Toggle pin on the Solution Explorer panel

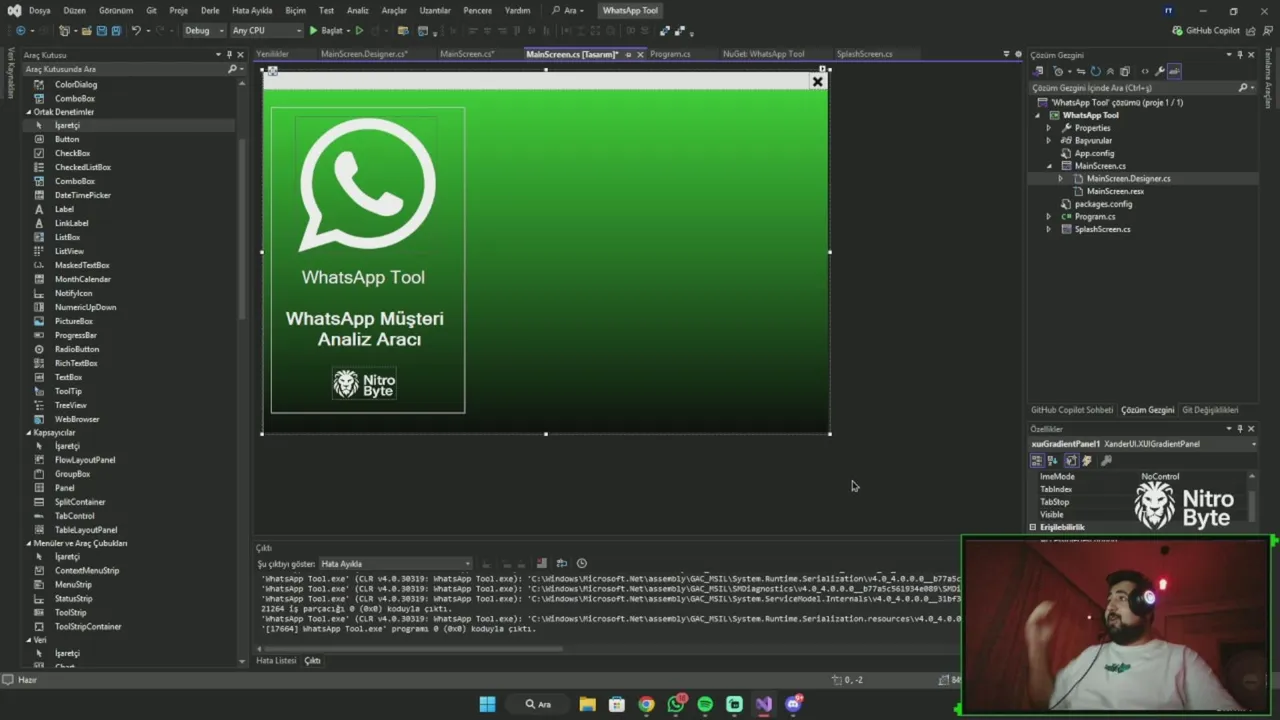[x=1239, y=55]
